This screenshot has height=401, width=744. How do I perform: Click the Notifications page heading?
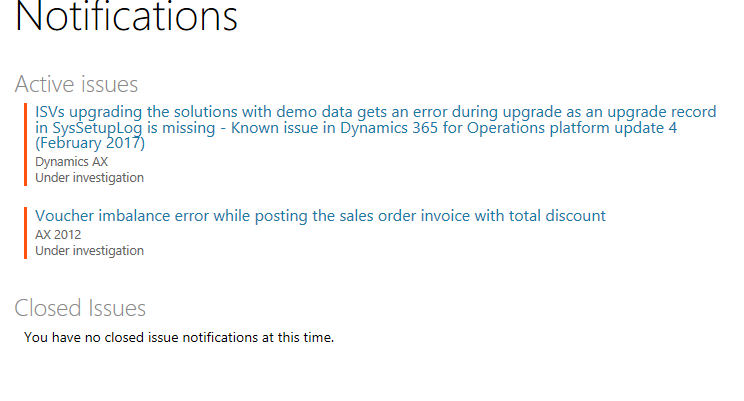[x=127, y=18]
